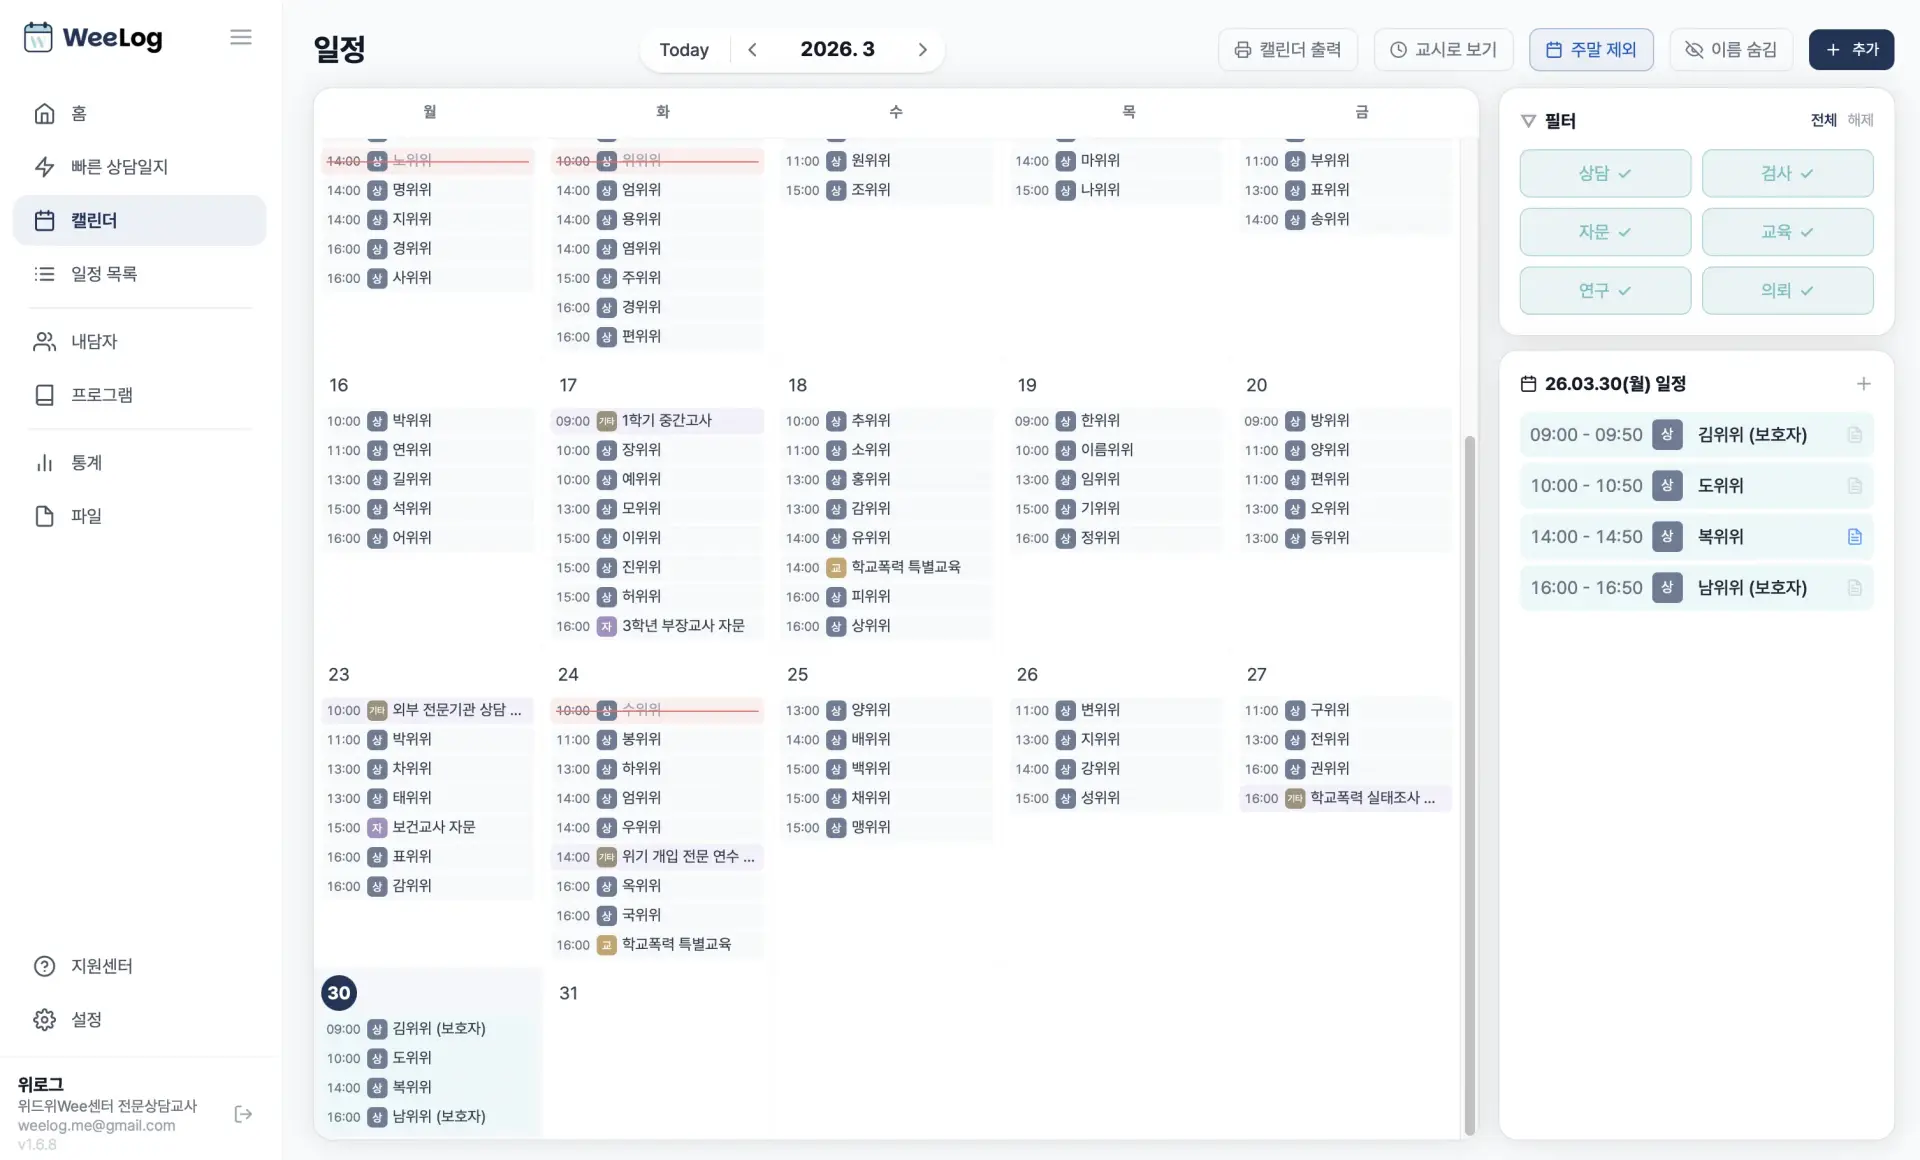The width and height of the screenshot is (1920, 1160).
Task: Open 일정 목록 menu item
Action: 103,274
